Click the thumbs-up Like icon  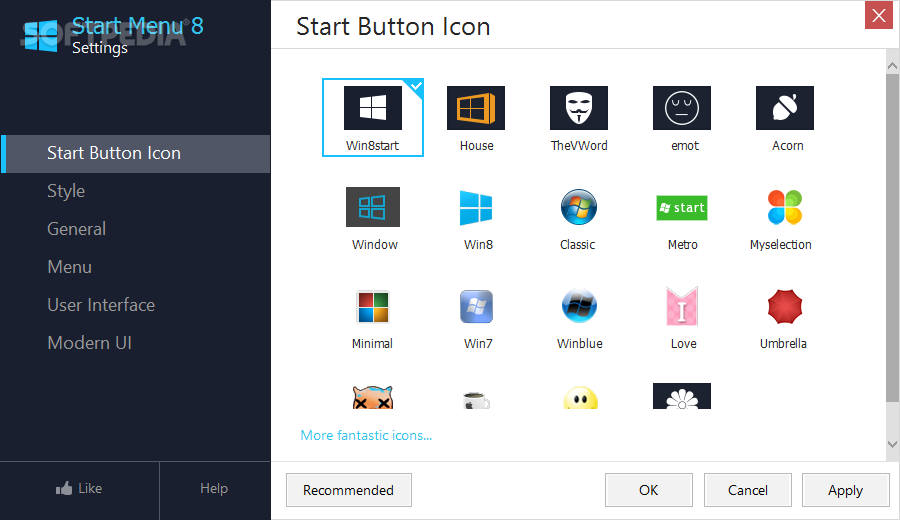(x=64, y=488)
